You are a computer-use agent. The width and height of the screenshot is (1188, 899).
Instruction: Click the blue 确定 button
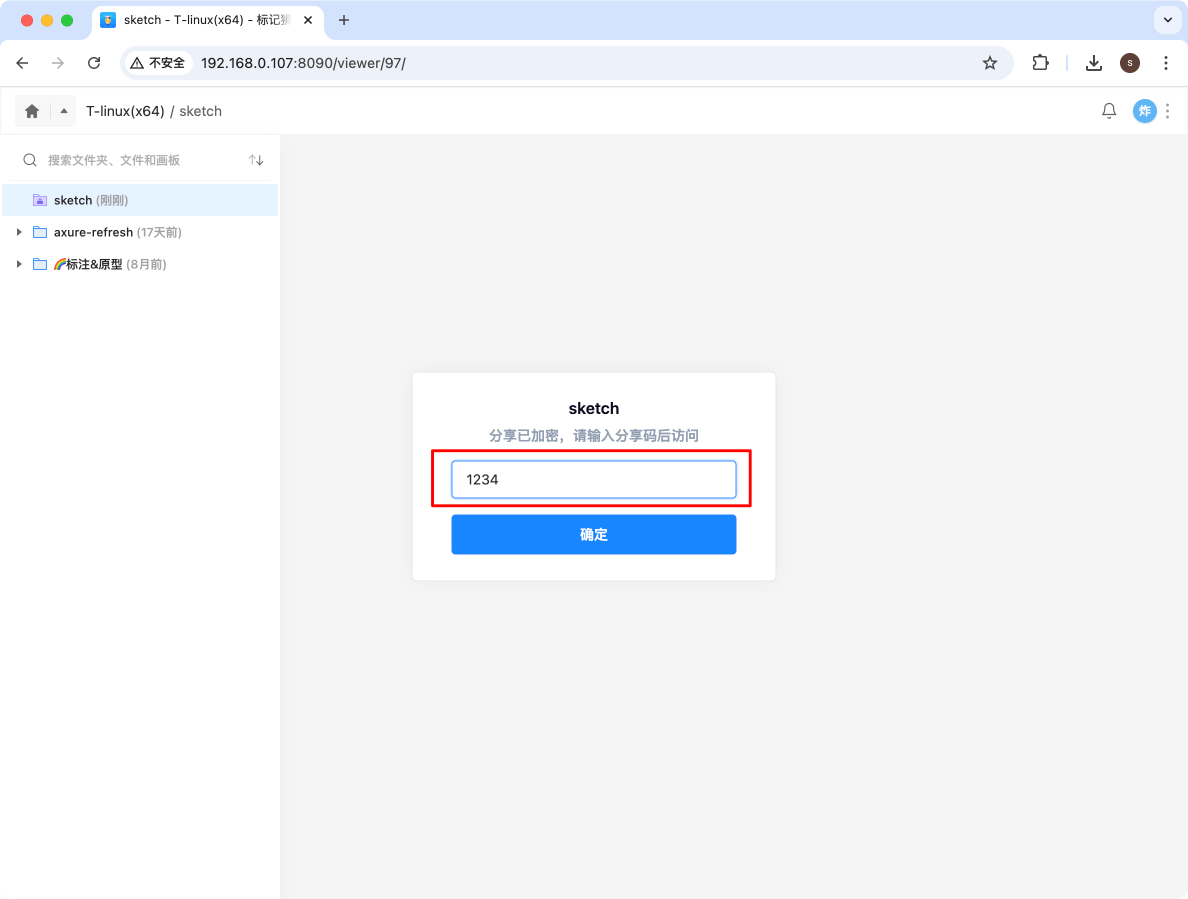click(593, 534)
